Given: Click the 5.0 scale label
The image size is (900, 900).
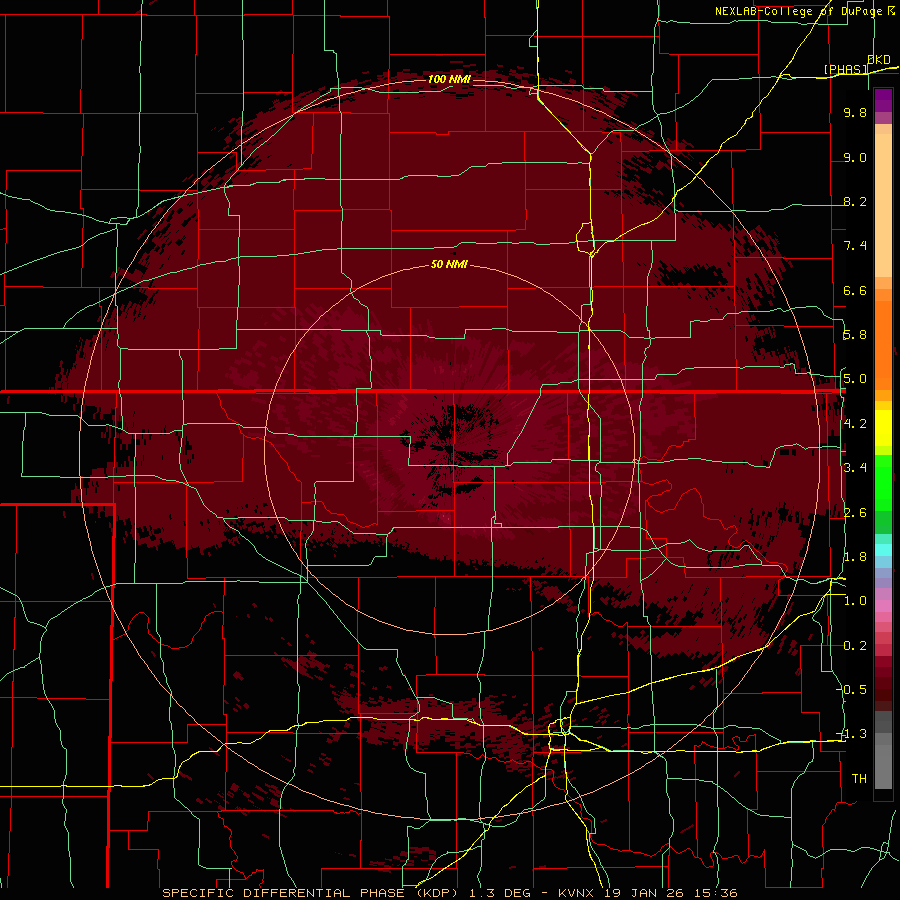Looking at the screenshot, I should click(855, 379).
